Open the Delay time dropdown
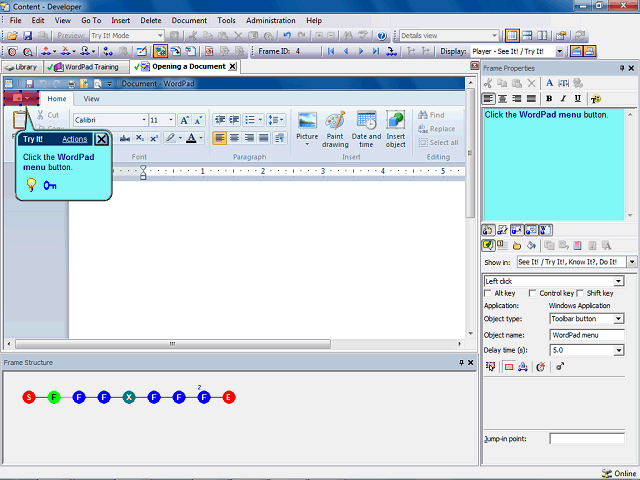Image resolution: width=640 pixels, height=480 pixels. [619, 350]
